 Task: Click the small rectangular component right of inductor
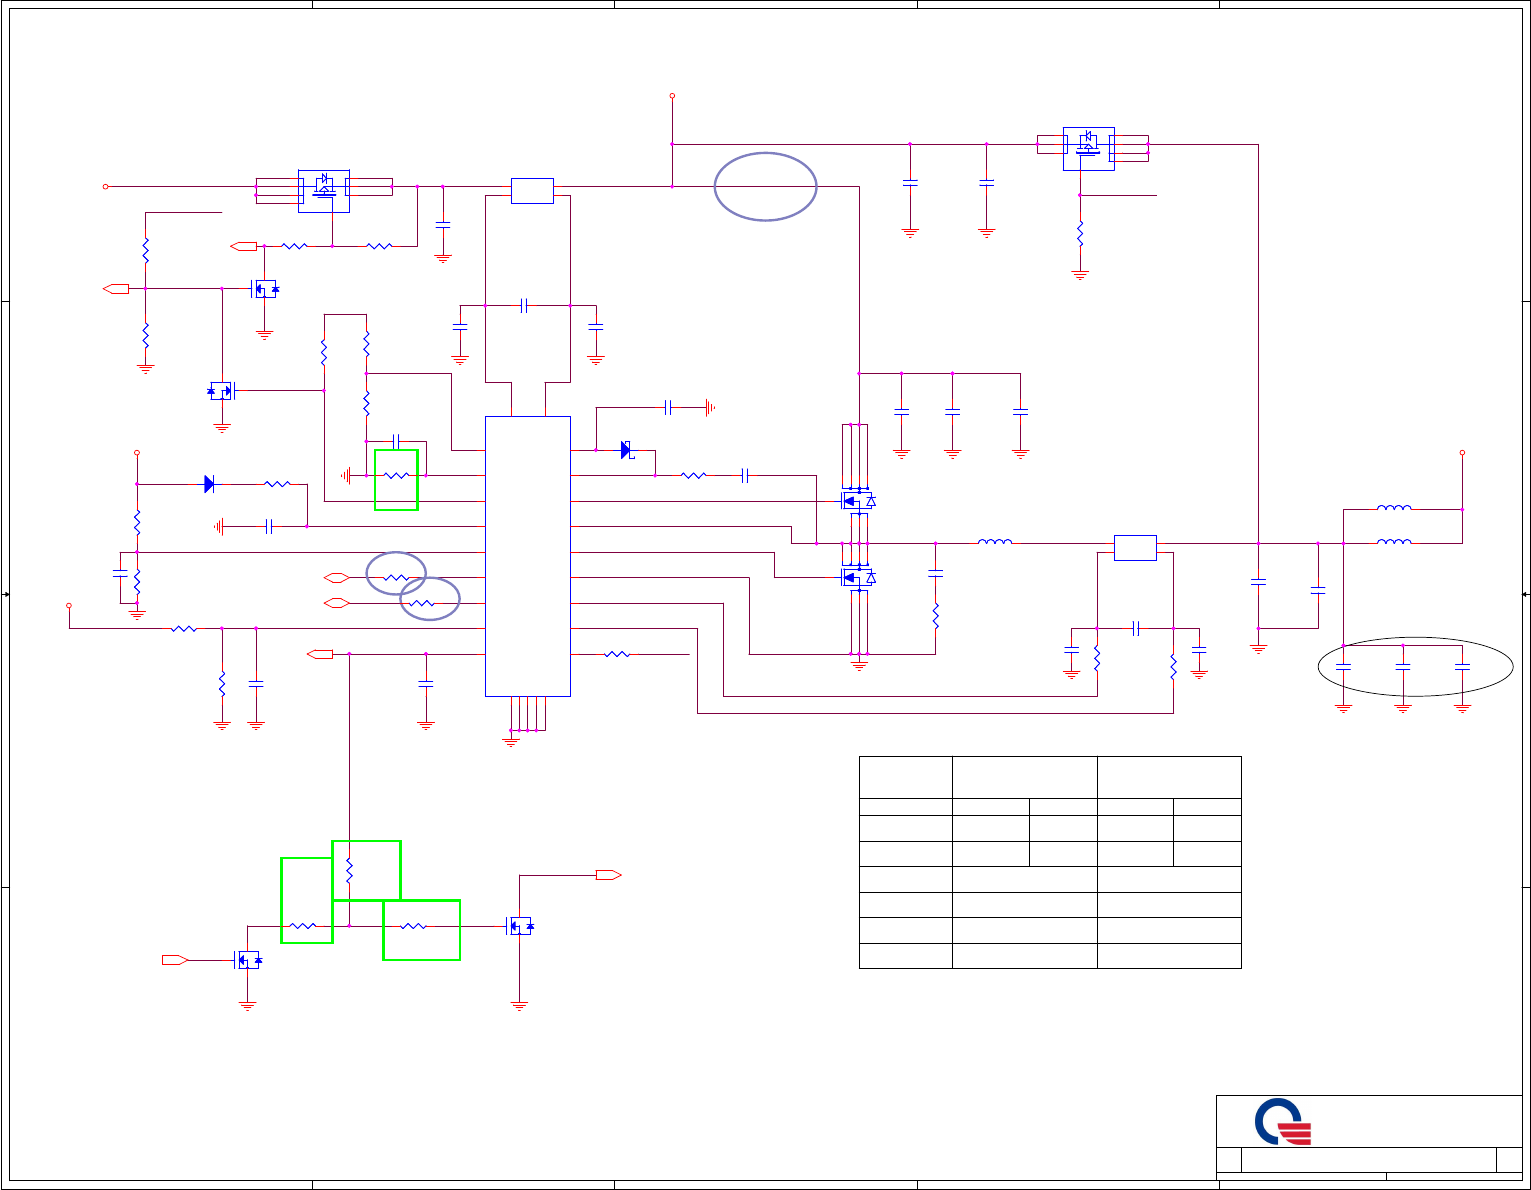click(1135, 548)
